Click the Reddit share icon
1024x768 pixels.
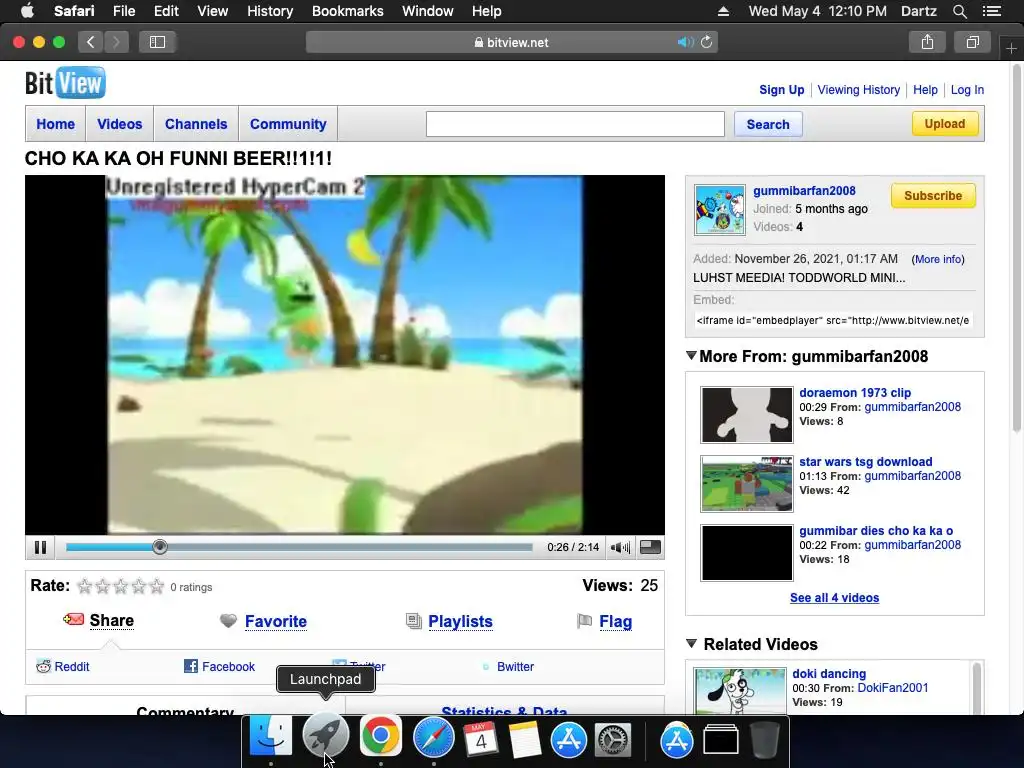(43, 666)
